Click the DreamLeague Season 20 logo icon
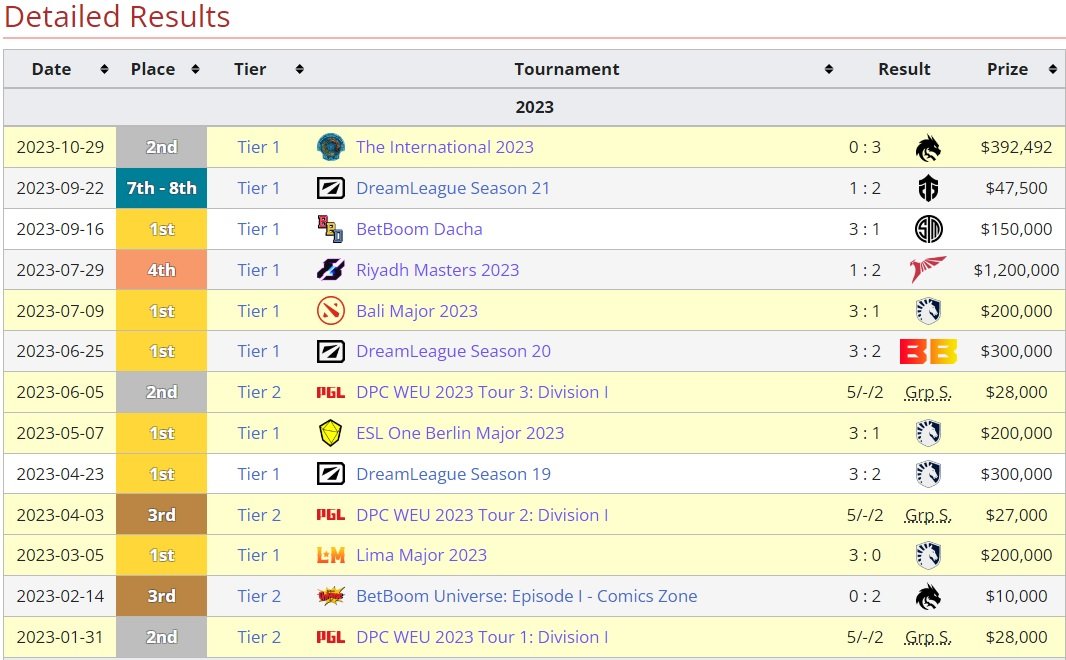Image resolution: width=1066 pixels, height=660 pixels. [331, 351]
